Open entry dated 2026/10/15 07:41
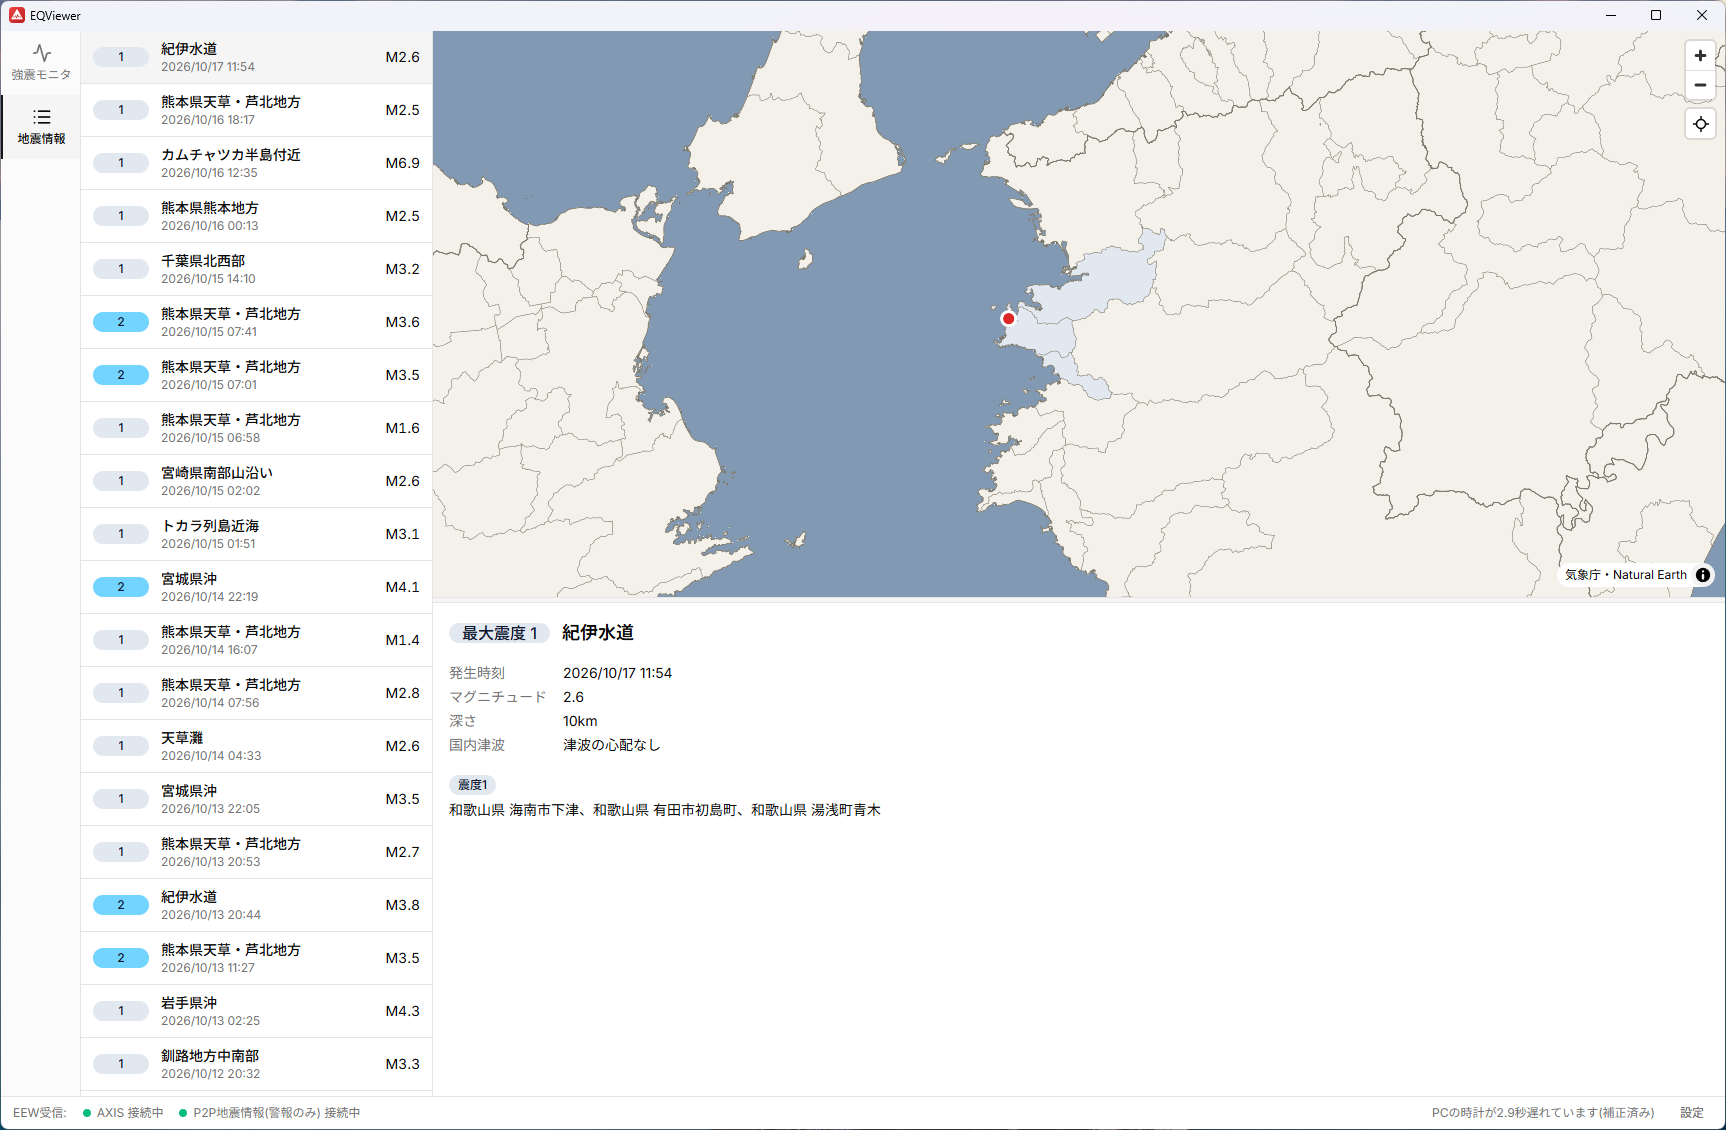Image resolution: width=1726 pixels, height=1130 pixels. point(256,322)
